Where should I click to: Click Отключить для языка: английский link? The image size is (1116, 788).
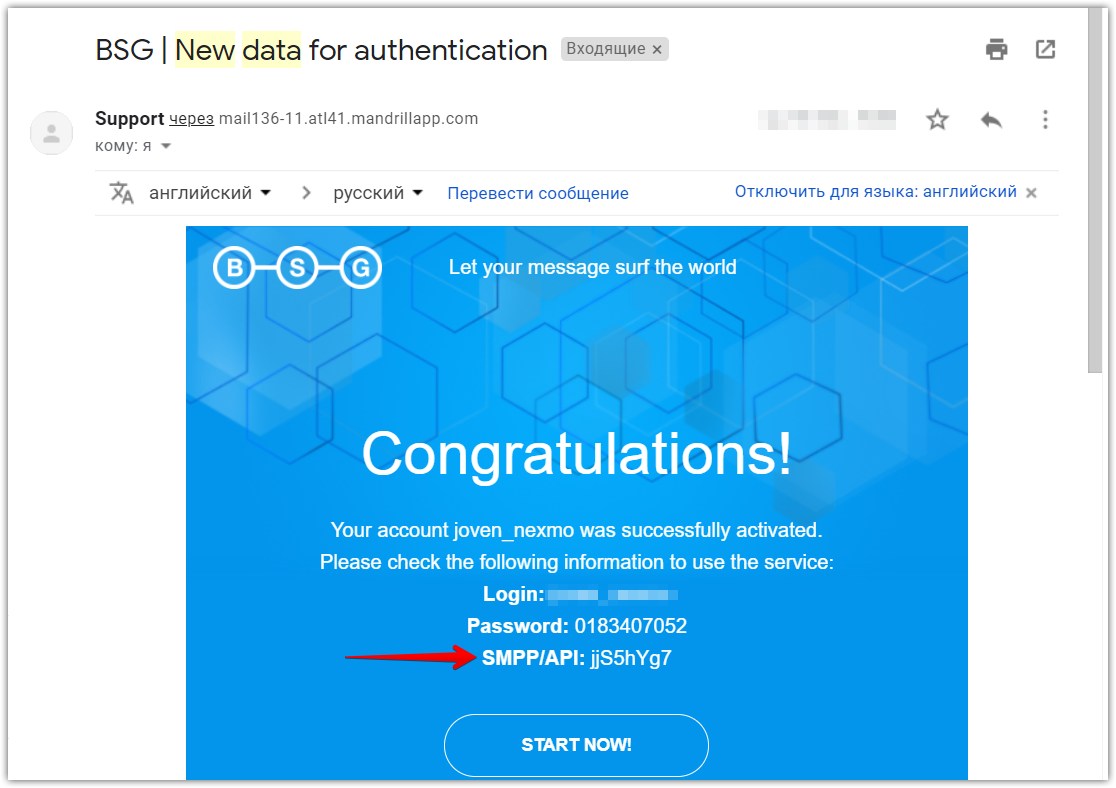point(875,191)
